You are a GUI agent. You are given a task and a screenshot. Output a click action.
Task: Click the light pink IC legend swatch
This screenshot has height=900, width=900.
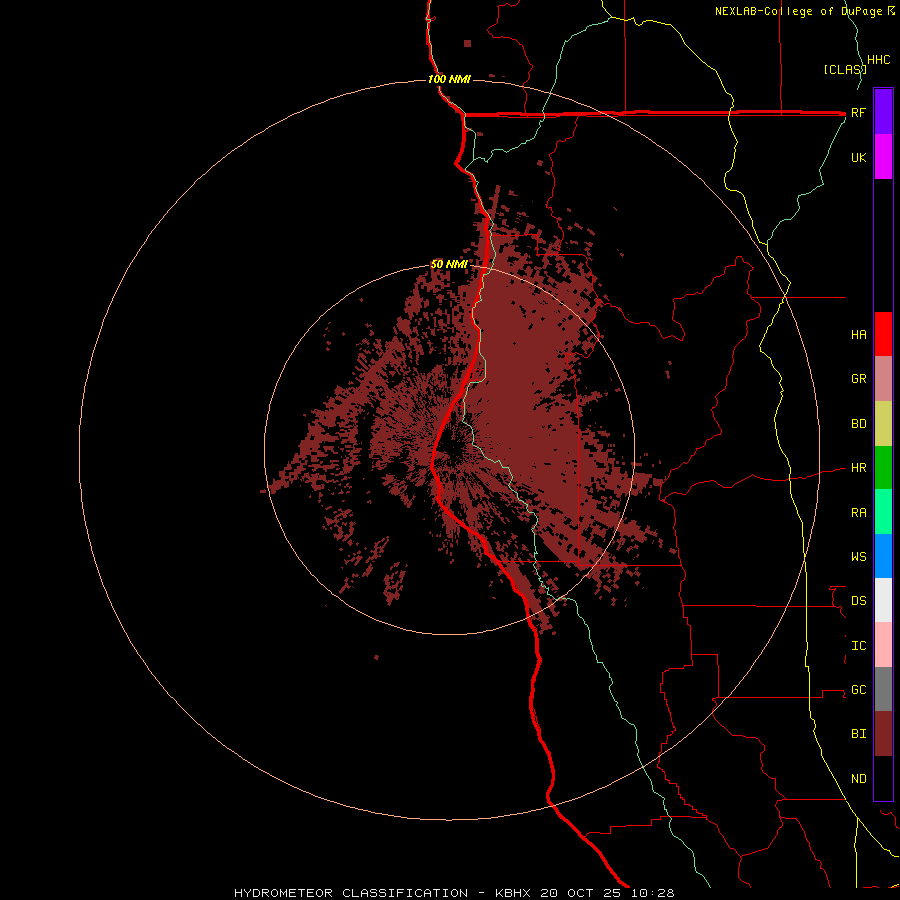click(883, 645)
